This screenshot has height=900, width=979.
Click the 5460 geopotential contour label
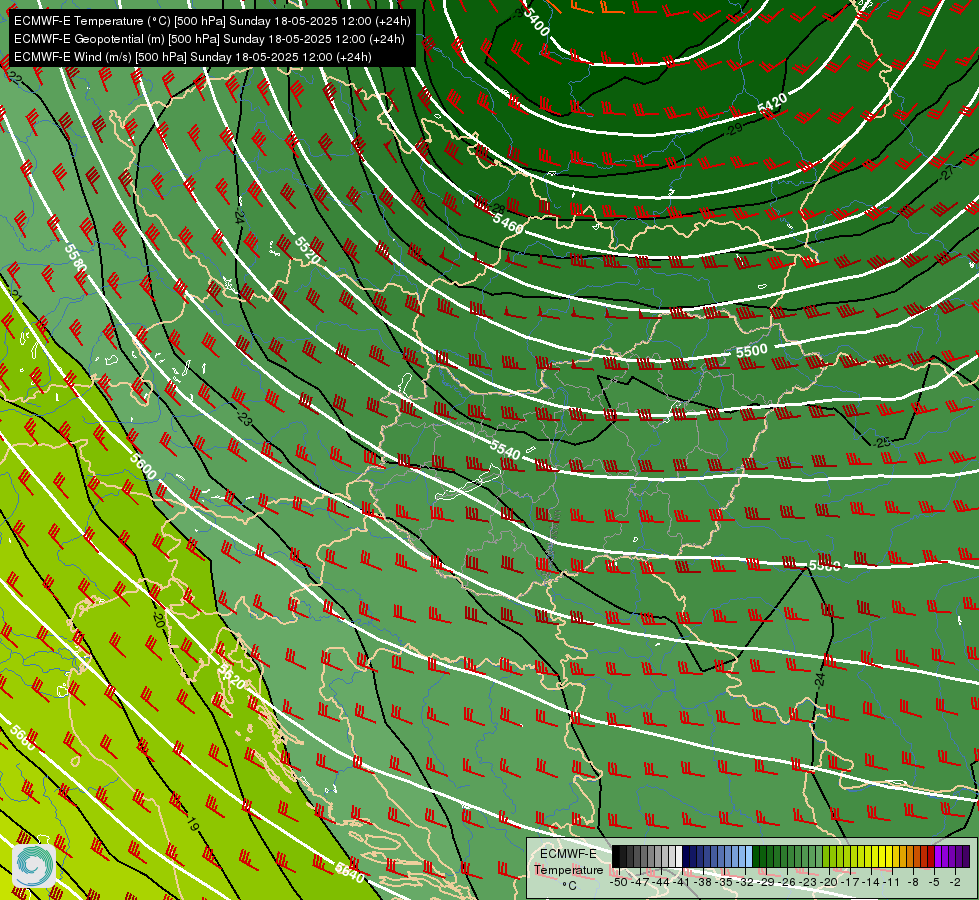508,223
